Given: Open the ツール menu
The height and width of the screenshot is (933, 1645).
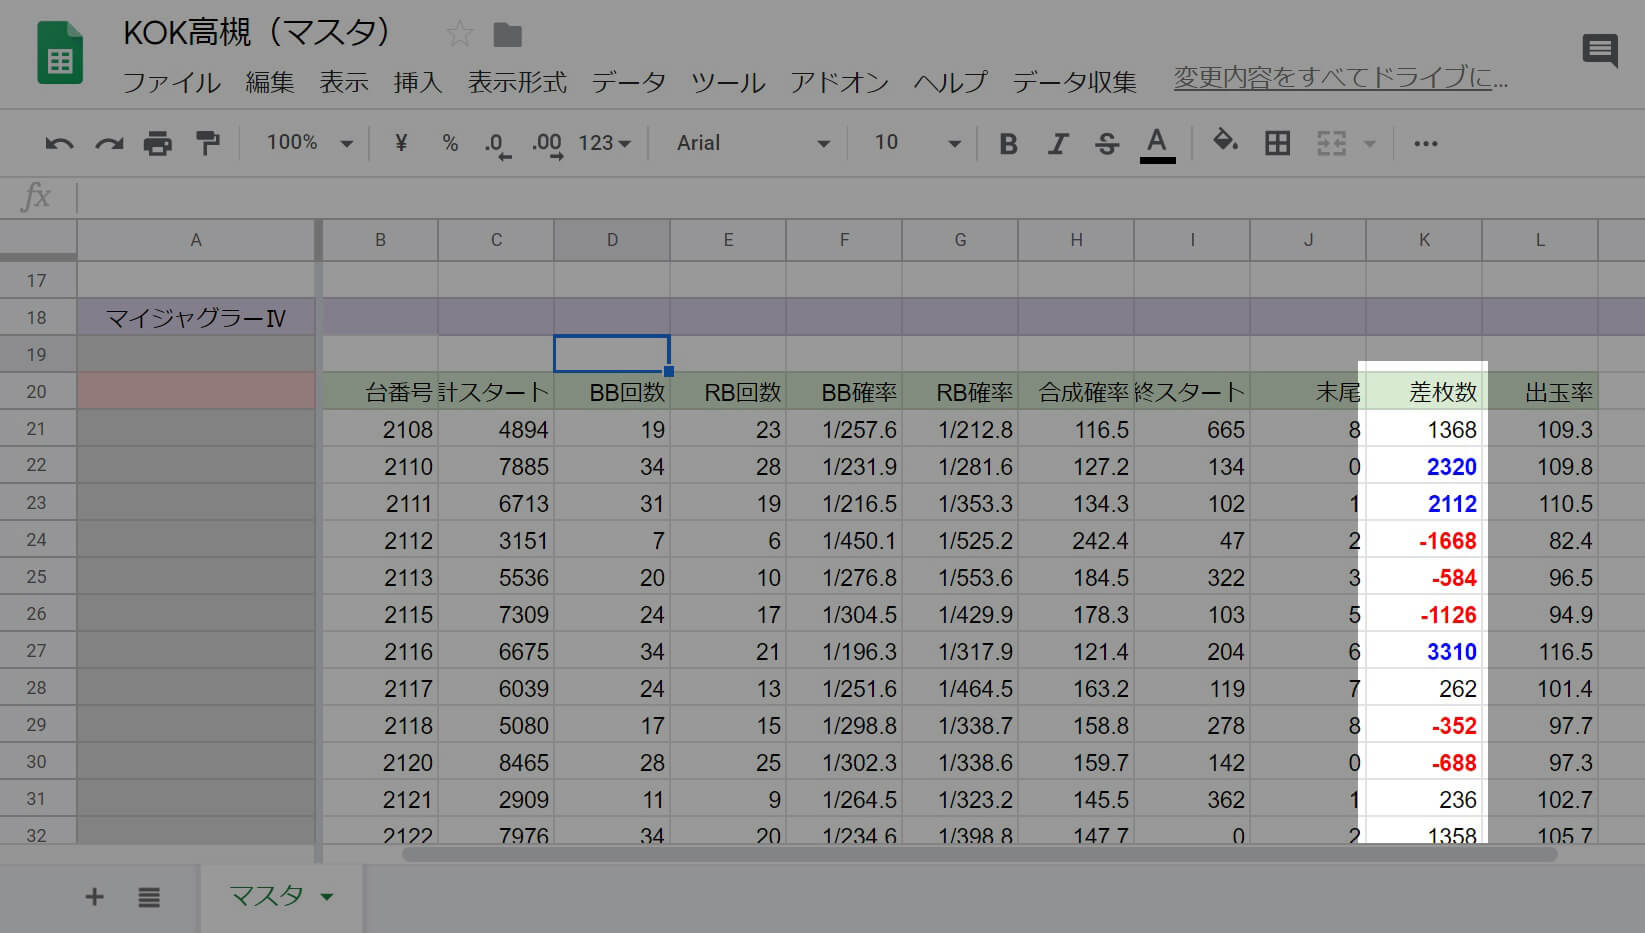Looking at the screenshot, I should 728,82.
